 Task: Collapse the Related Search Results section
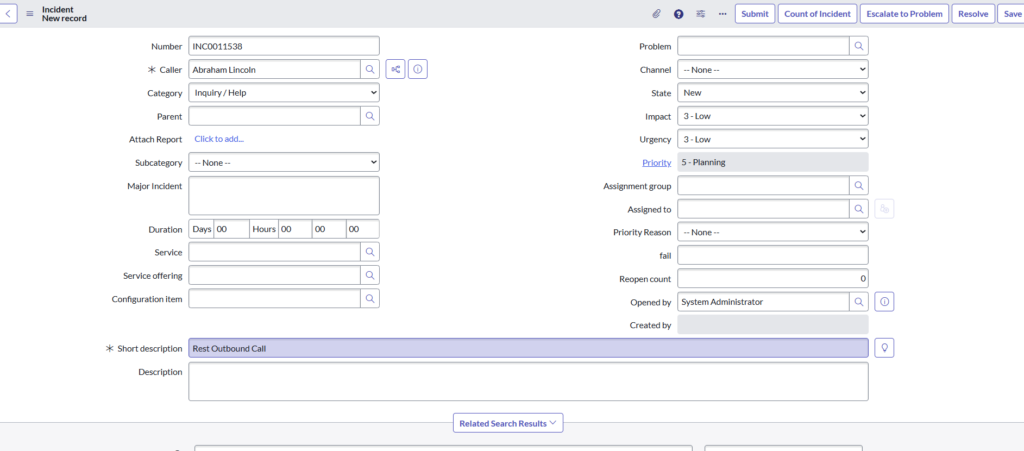coord(508,423)
